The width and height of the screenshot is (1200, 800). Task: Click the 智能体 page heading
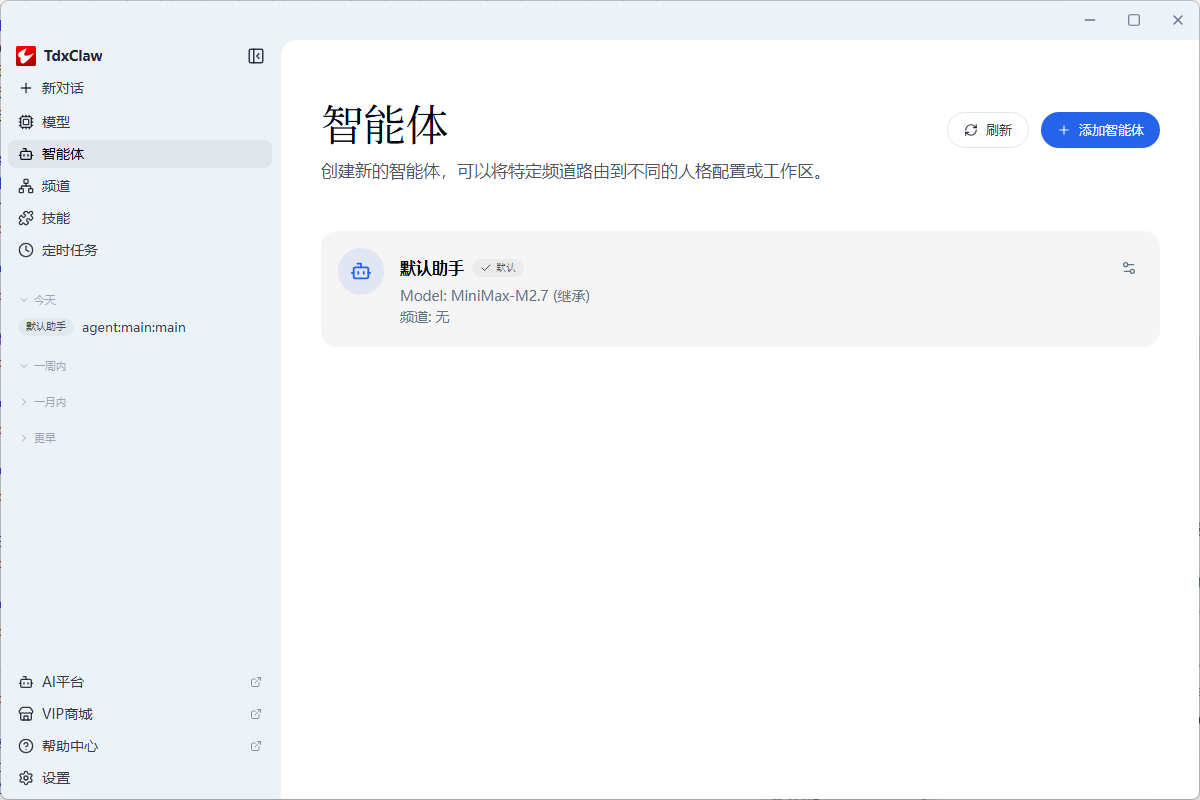(x=385, y=125)
